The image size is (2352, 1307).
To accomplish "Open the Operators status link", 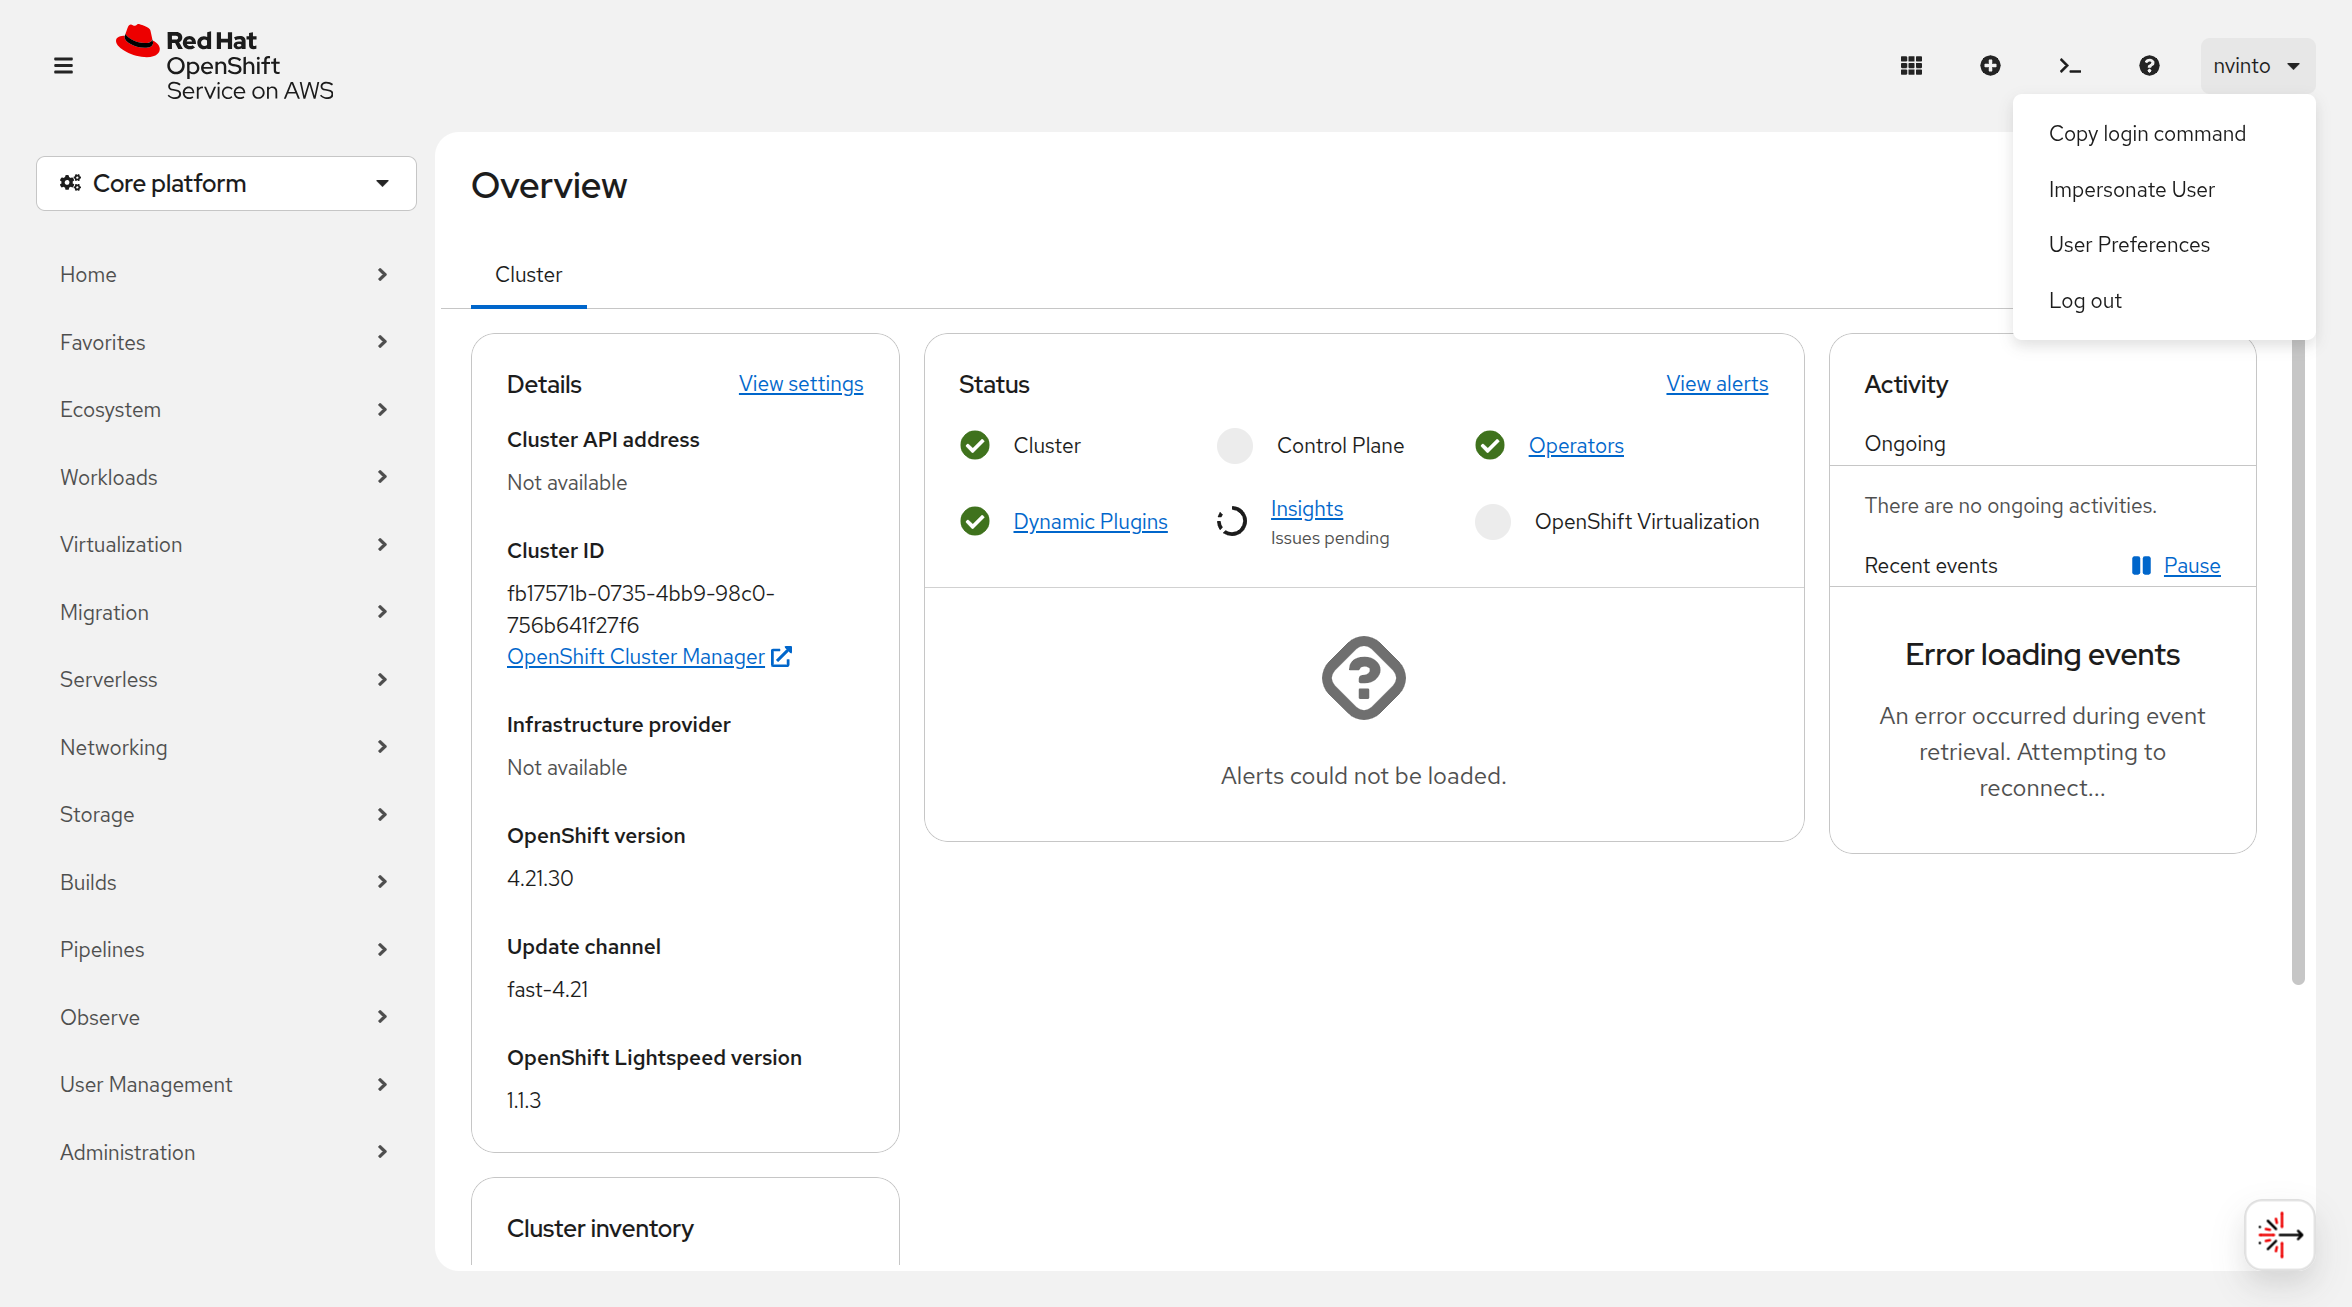I will [1576, 446].
